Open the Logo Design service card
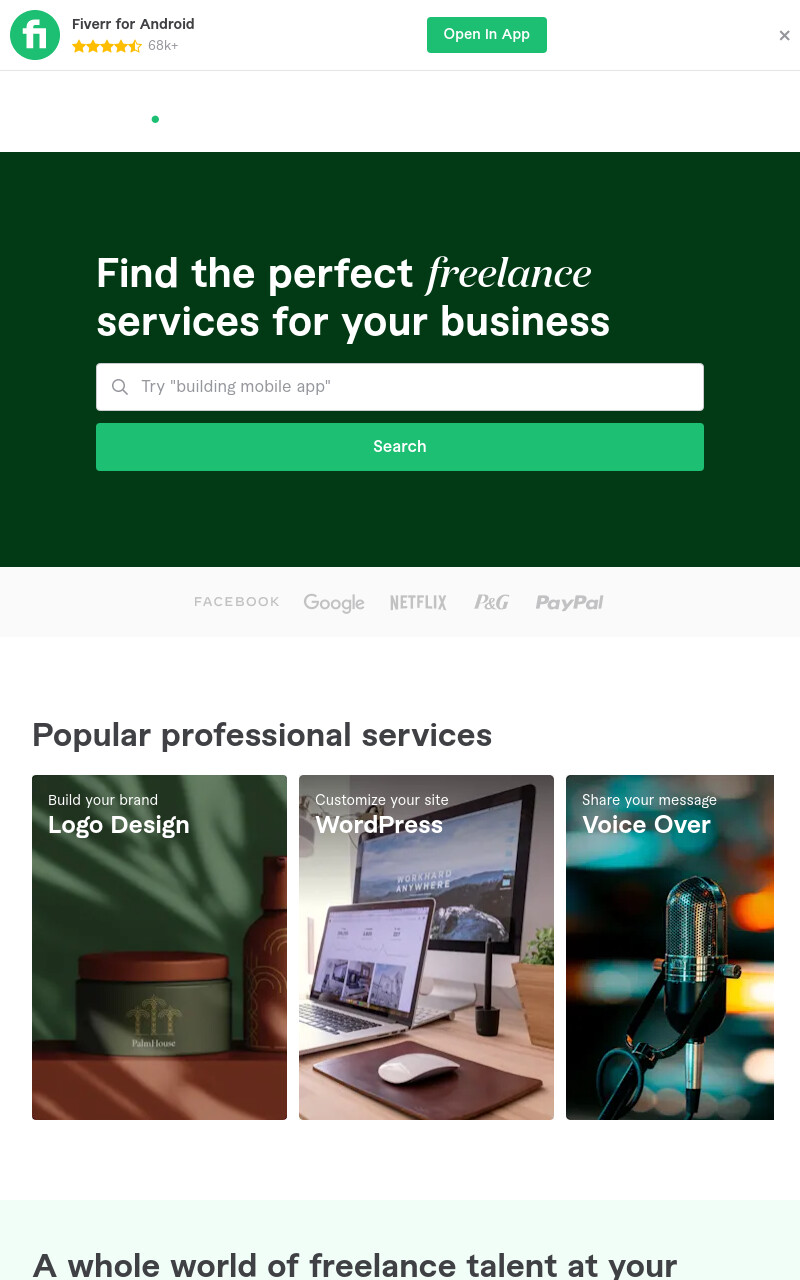Image resolution: width=800 pixels, height=1280 pixels. click(x=159, y=947)
